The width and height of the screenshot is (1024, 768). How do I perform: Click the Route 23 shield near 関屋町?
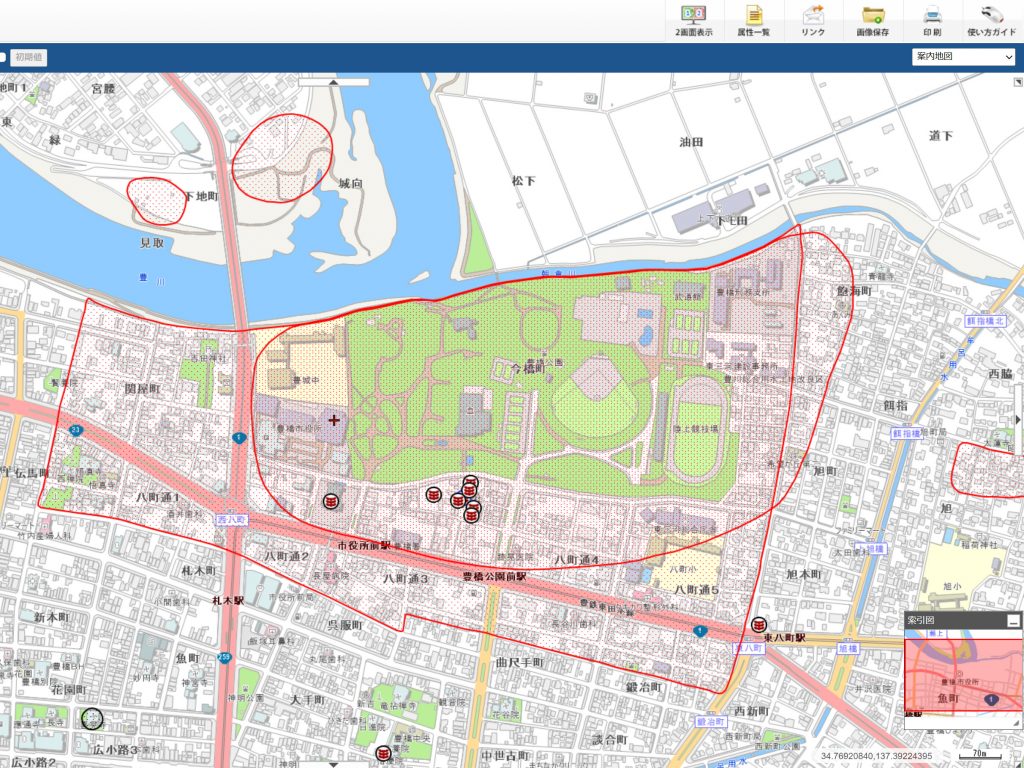(x=76, y=431)
